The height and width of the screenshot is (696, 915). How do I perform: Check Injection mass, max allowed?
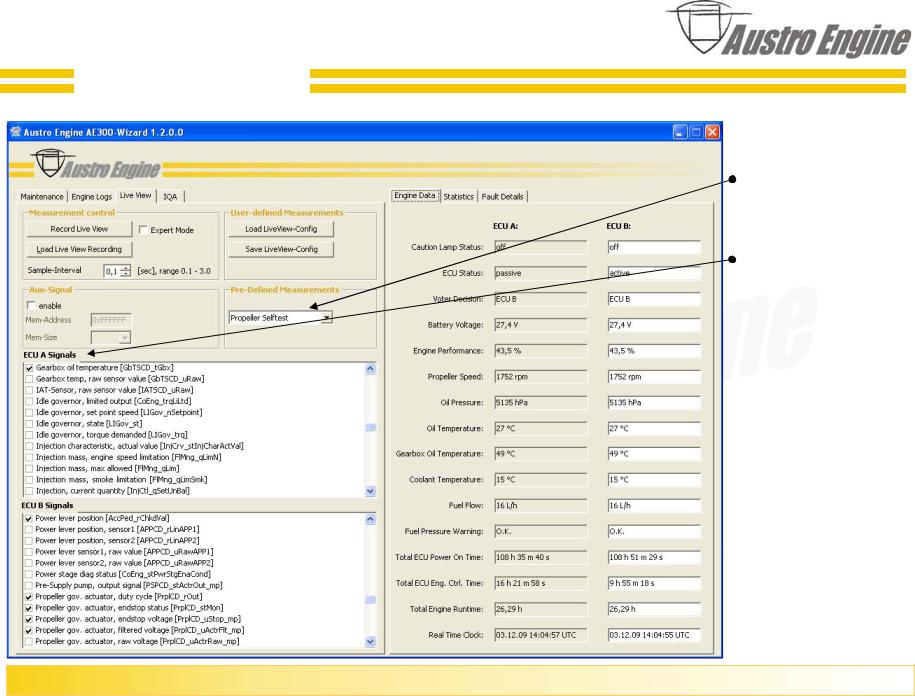click(x=29, y=468)
